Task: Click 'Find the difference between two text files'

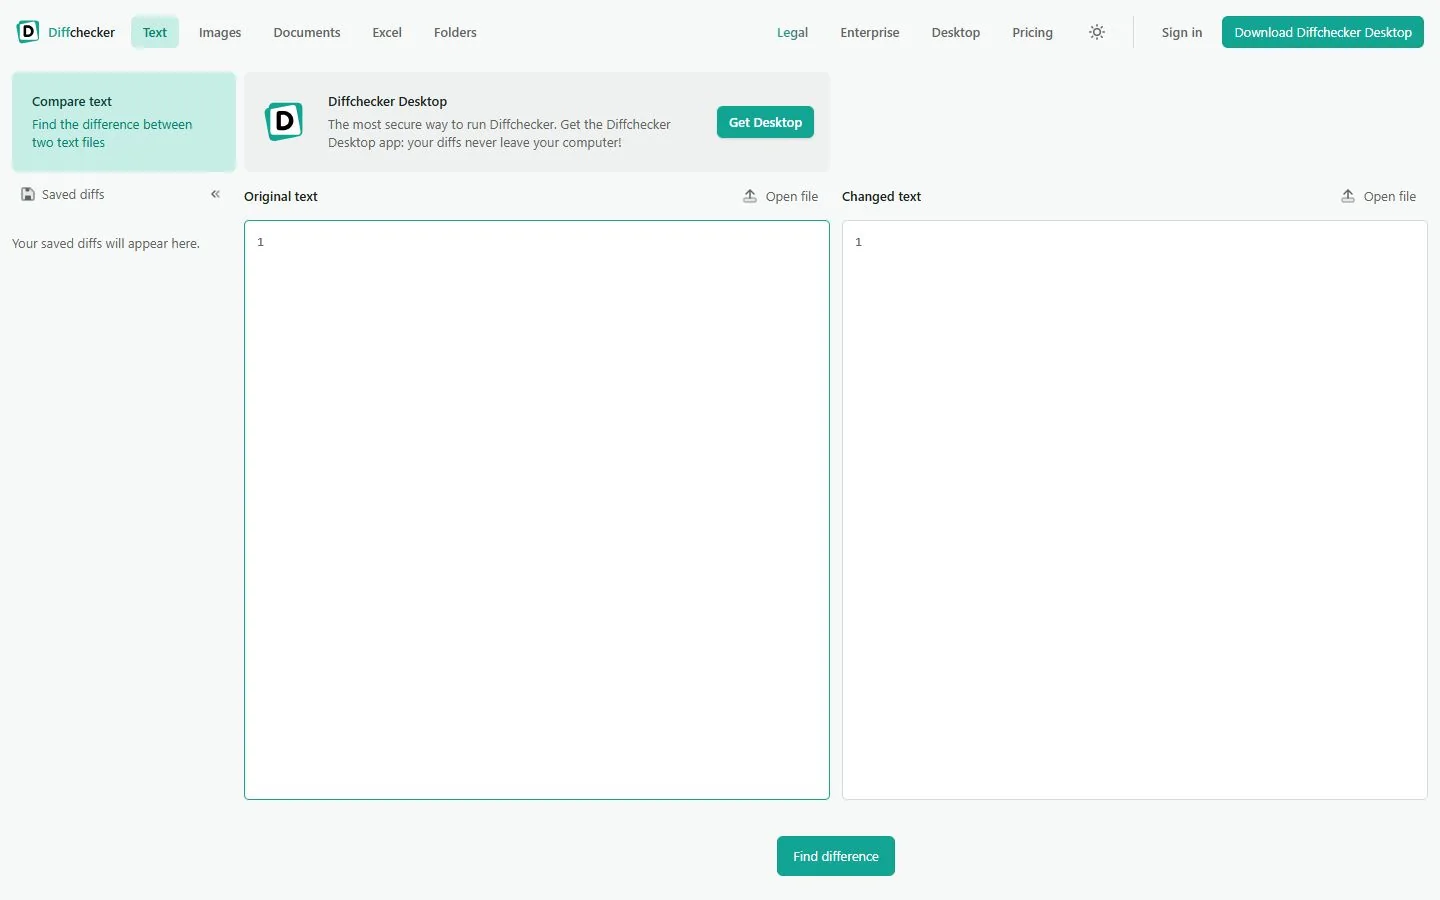Action: tap(112, 133)
